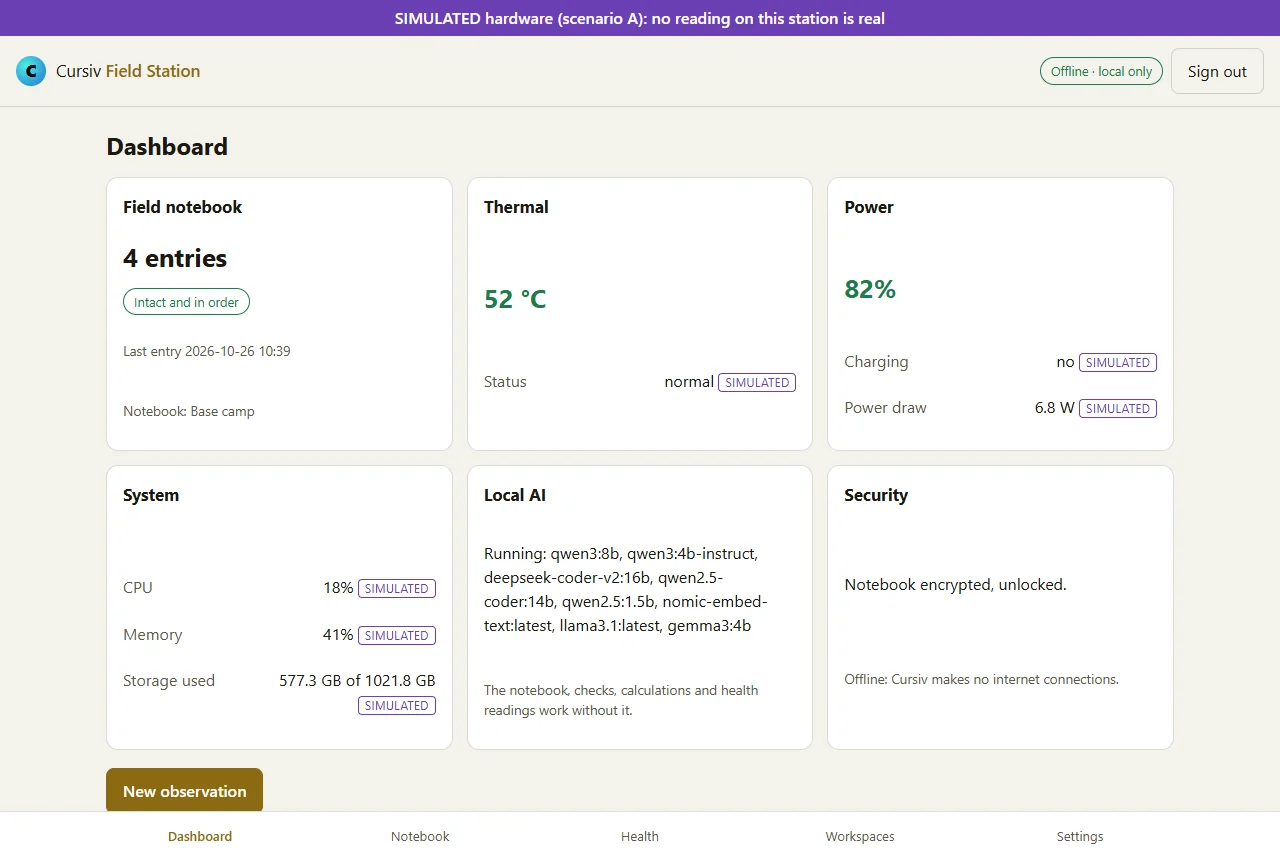Click the SIMULATED tag in Charging row

coord(1118,362)
